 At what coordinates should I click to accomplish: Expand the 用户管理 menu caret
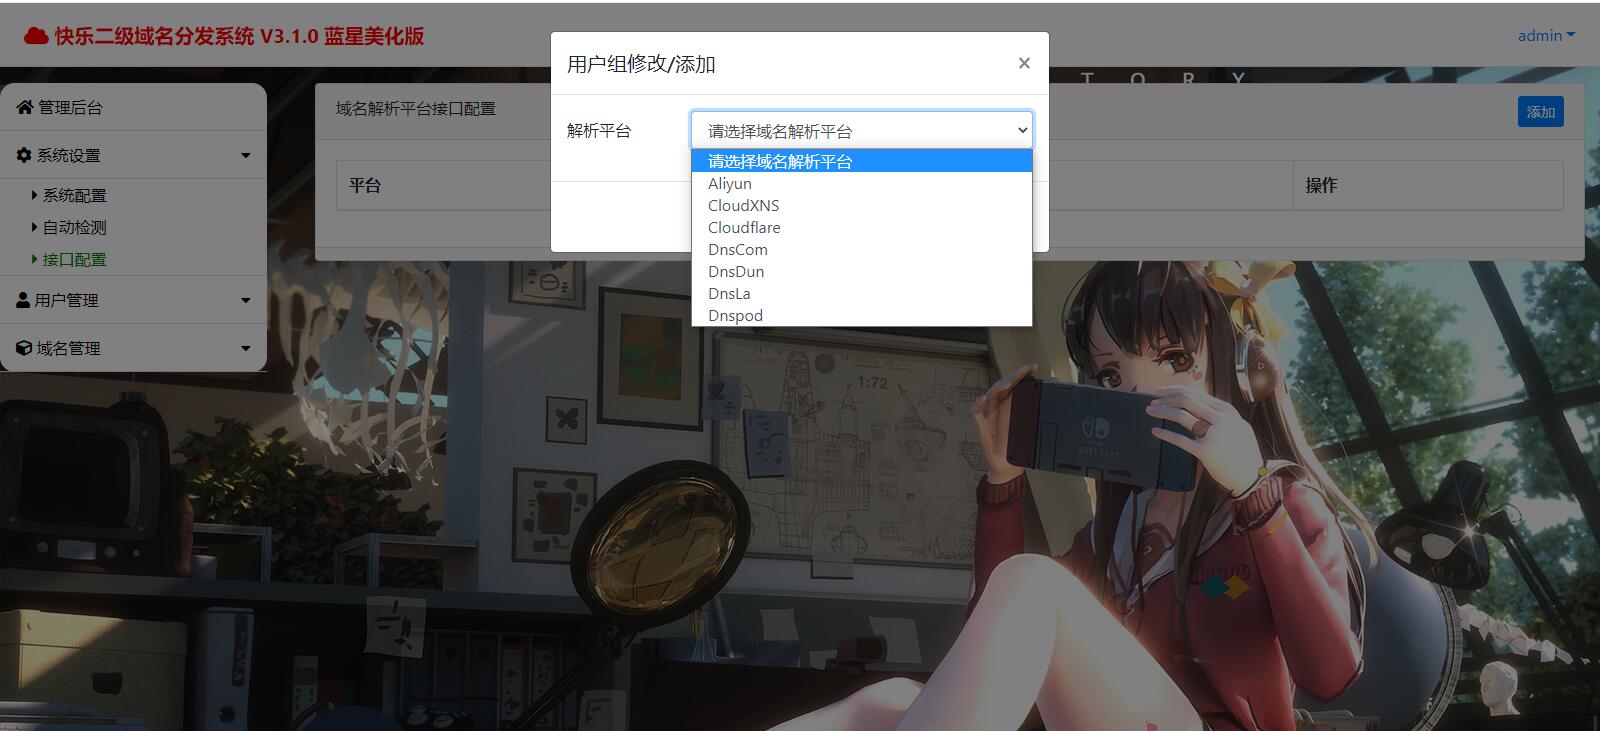pos(245,300)
